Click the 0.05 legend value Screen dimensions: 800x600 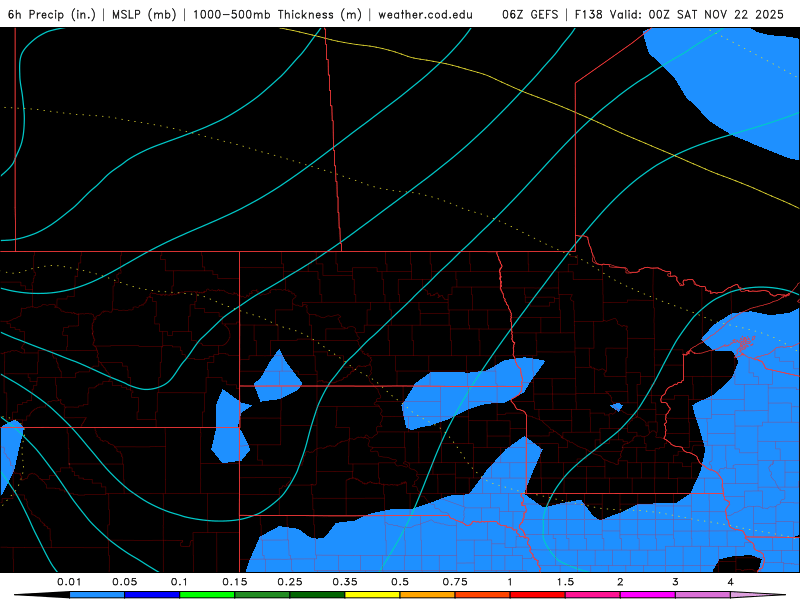[x=124, y=582]
